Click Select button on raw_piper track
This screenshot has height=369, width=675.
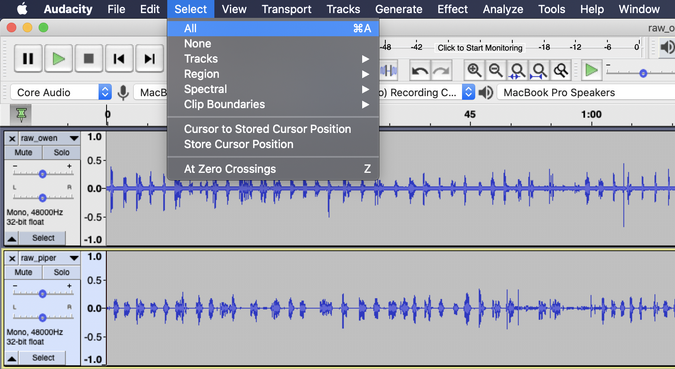43,358
